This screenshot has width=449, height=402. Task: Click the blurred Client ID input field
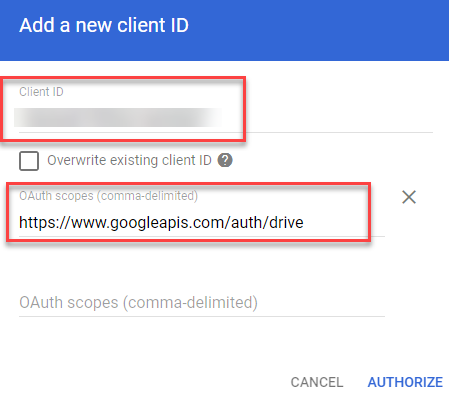(x=226, y=117)
